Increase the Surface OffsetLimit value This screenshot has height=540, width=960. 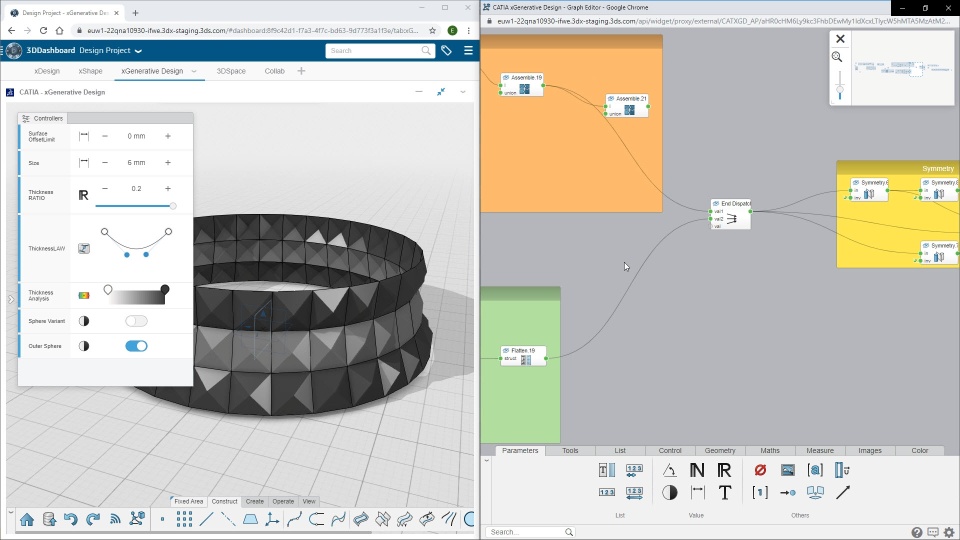click(x=168, y=136)
